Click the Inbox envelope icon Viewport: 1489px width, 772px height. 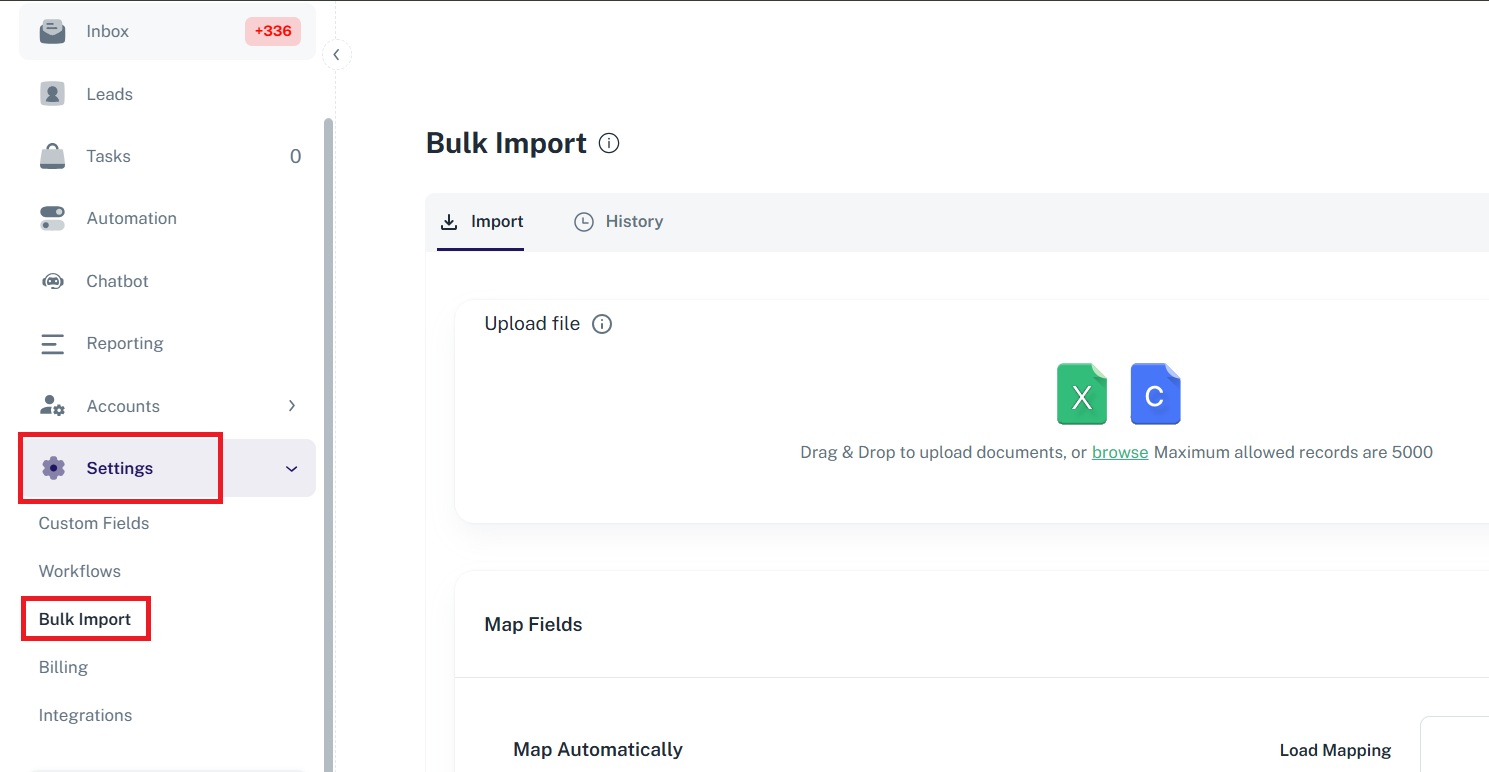pyautogui.click(x=52, y=31)
